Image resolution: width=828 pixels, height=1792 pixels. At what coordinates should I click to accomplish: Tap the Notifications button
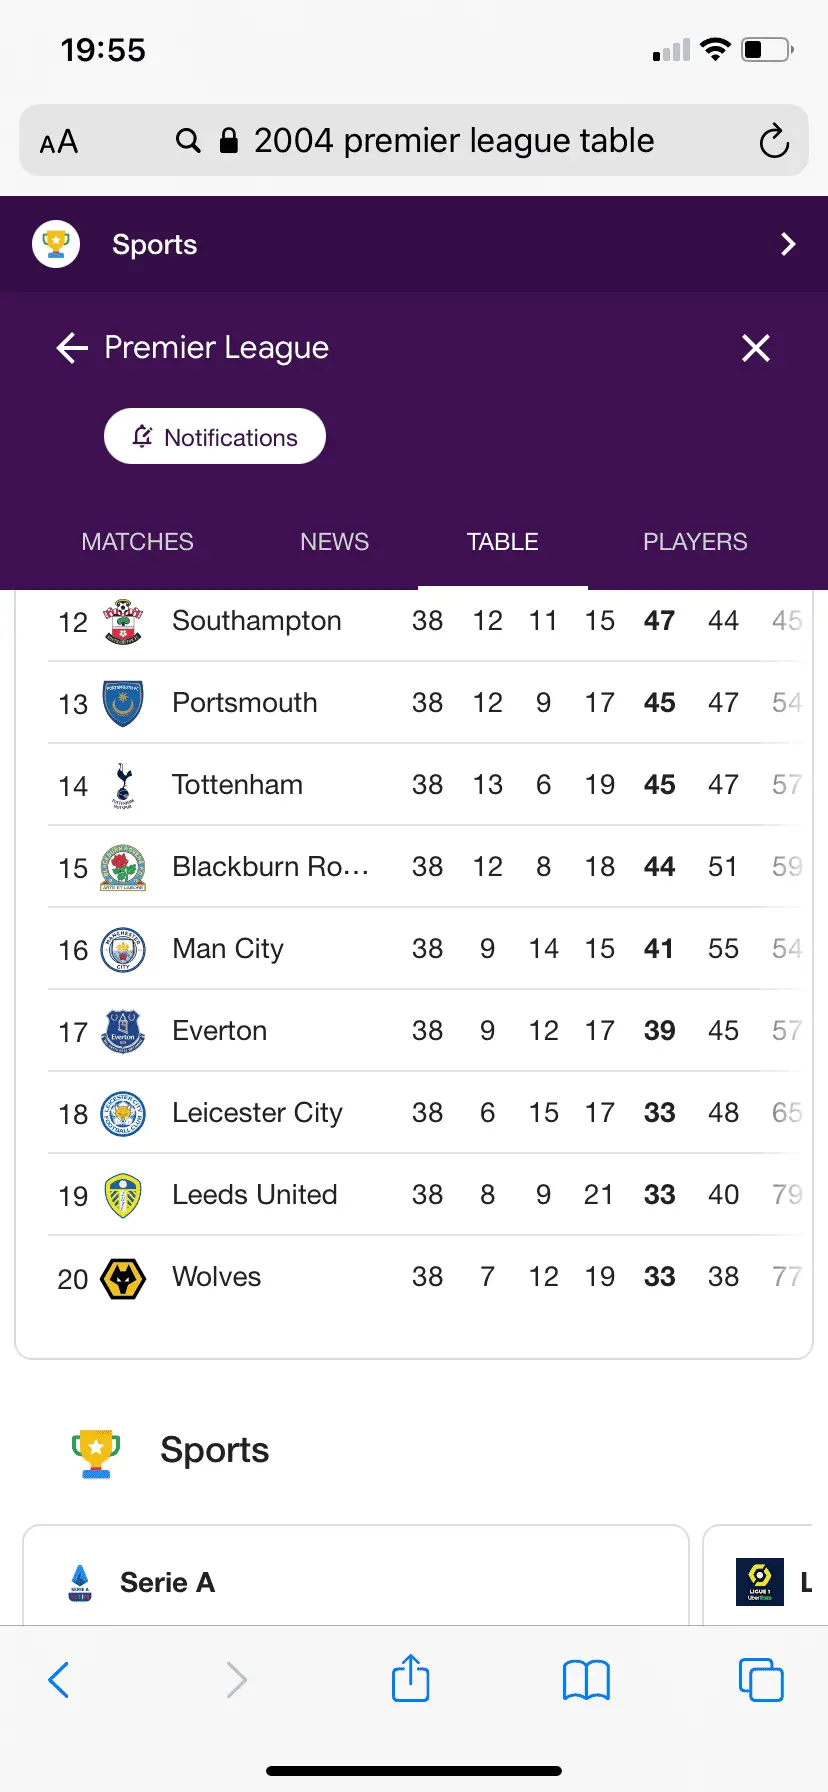click(215, 437)
